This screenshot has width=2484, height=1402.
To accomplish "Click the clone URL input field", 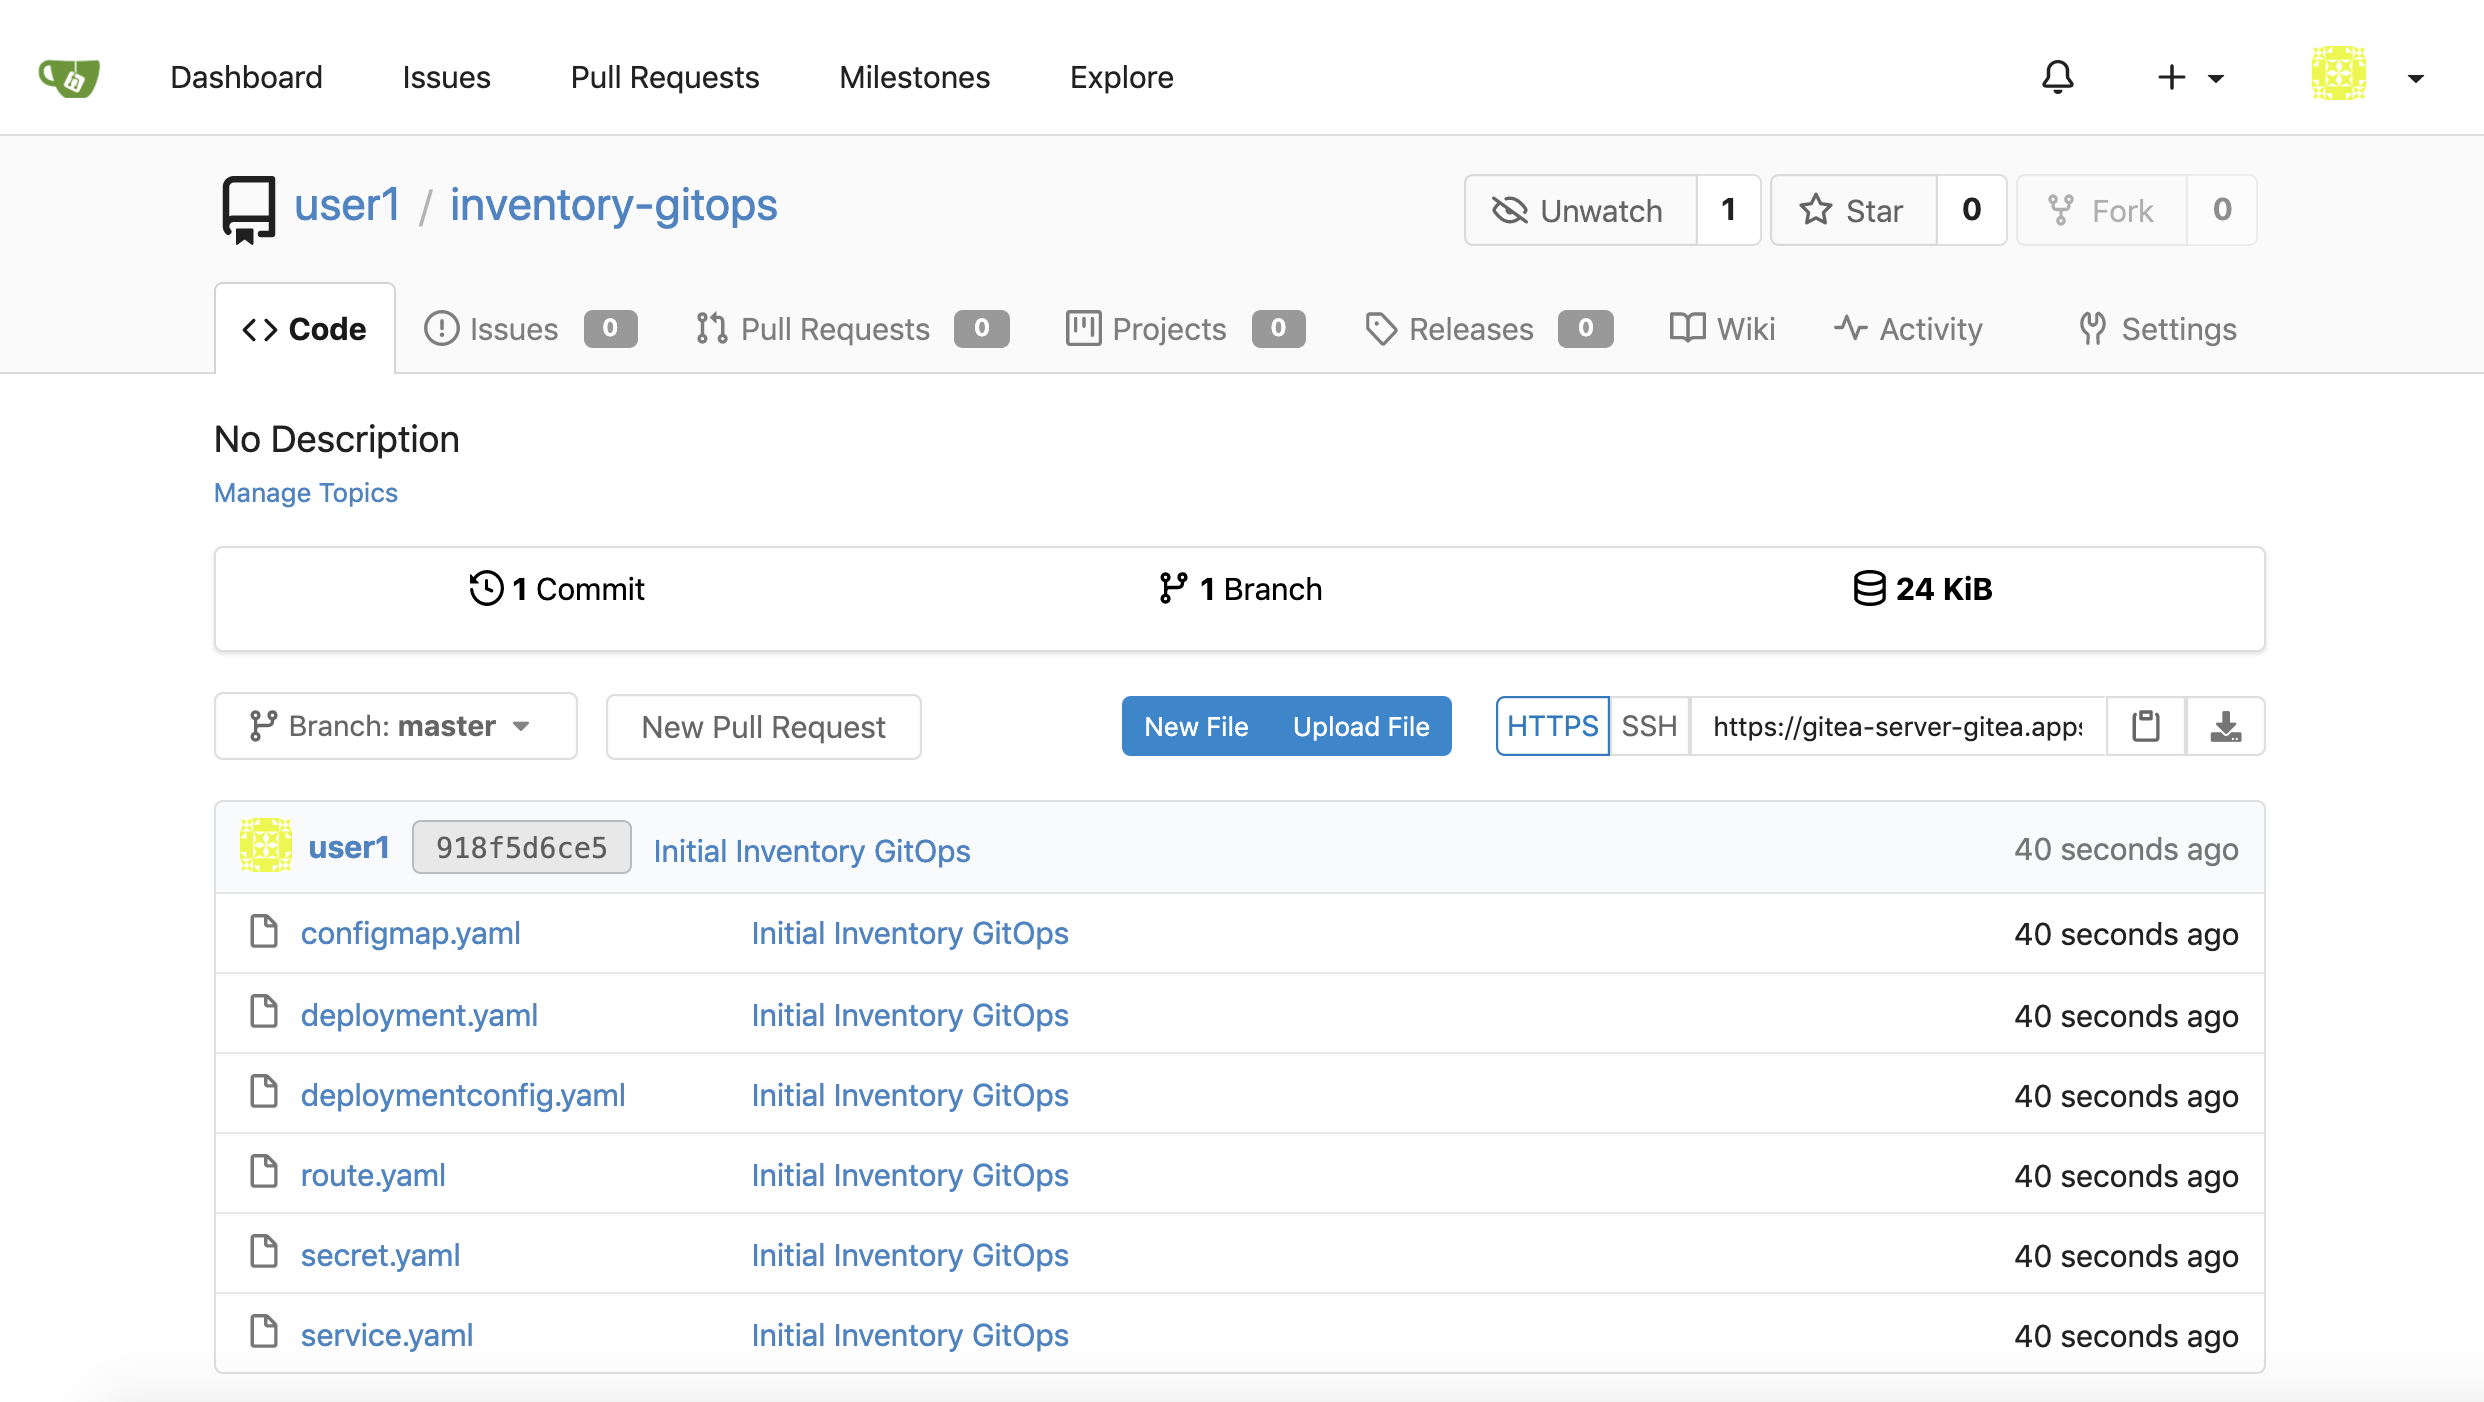I will 1896,726.
